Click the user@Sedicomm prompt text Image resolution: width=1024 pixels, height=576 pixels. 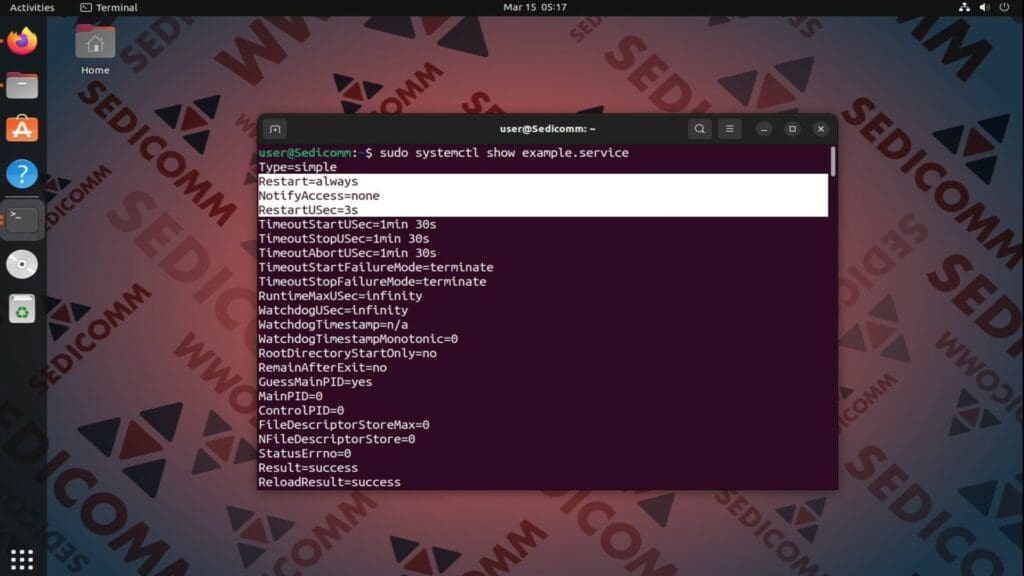pos(305,153)
